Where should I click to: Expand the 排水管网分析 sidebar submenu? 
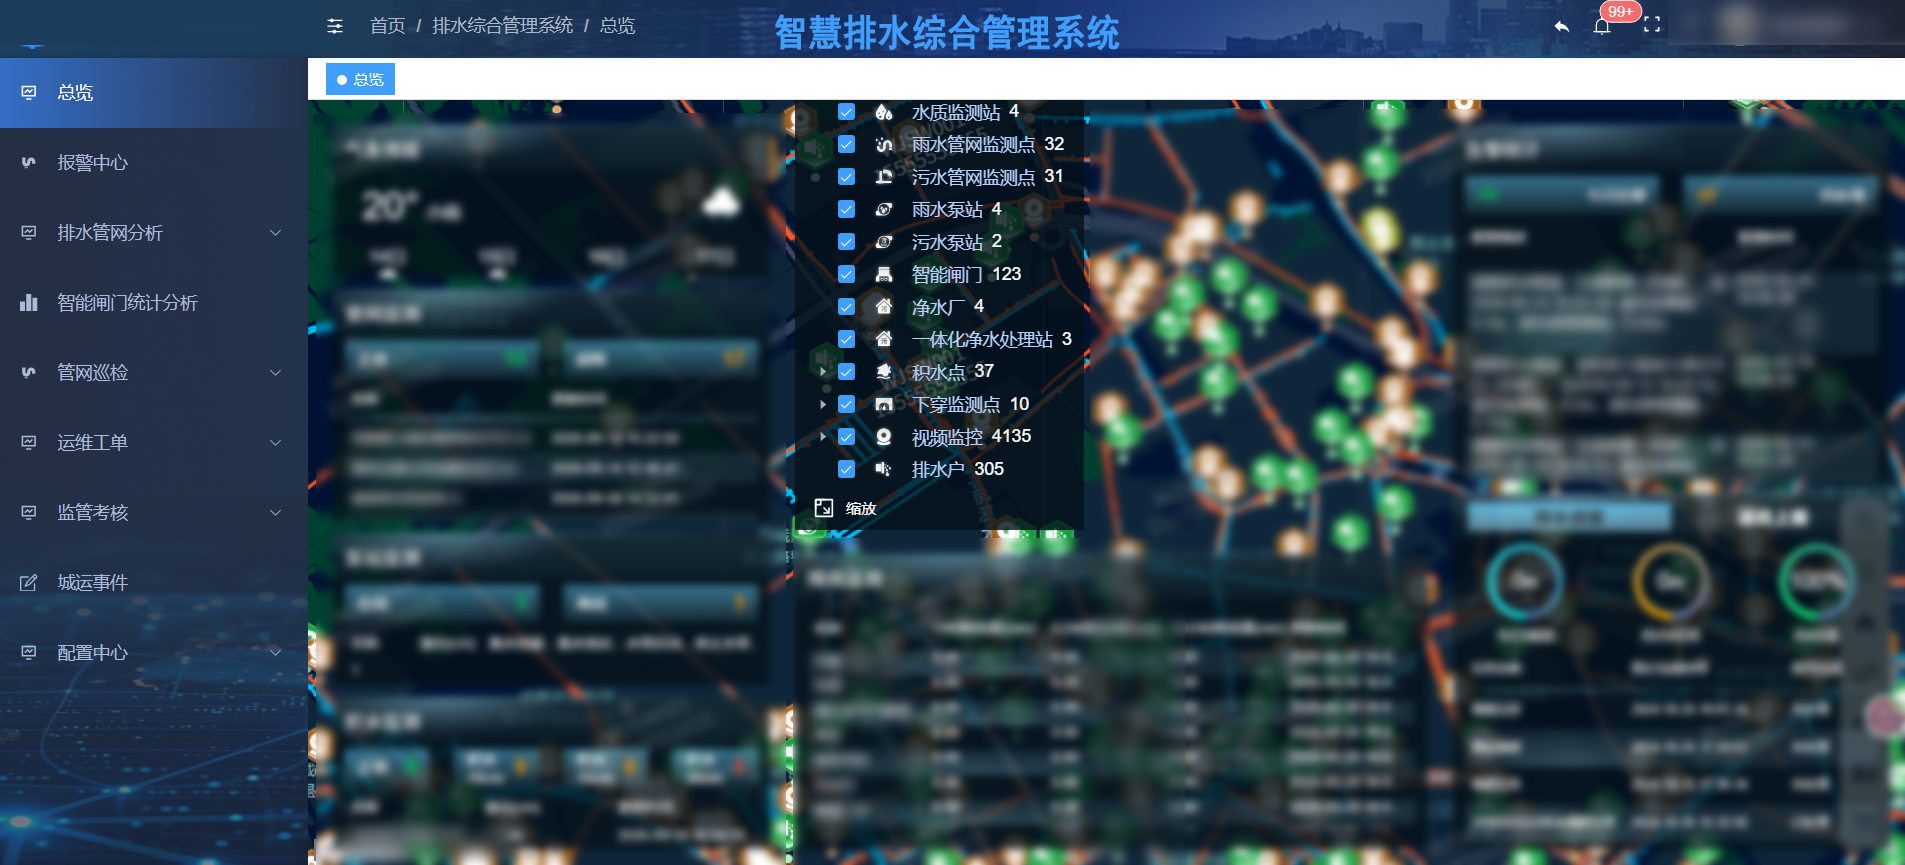153,233
